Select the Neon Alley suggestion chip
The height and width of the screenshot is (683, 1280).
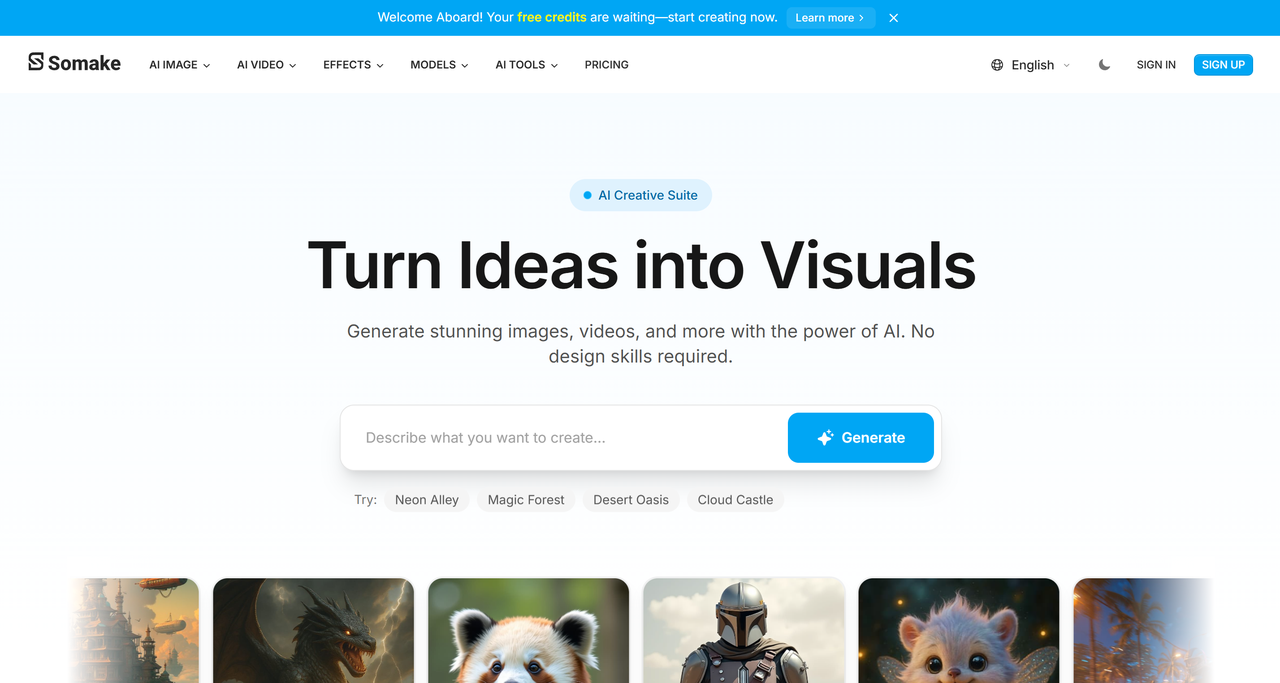tap(427, 500)
